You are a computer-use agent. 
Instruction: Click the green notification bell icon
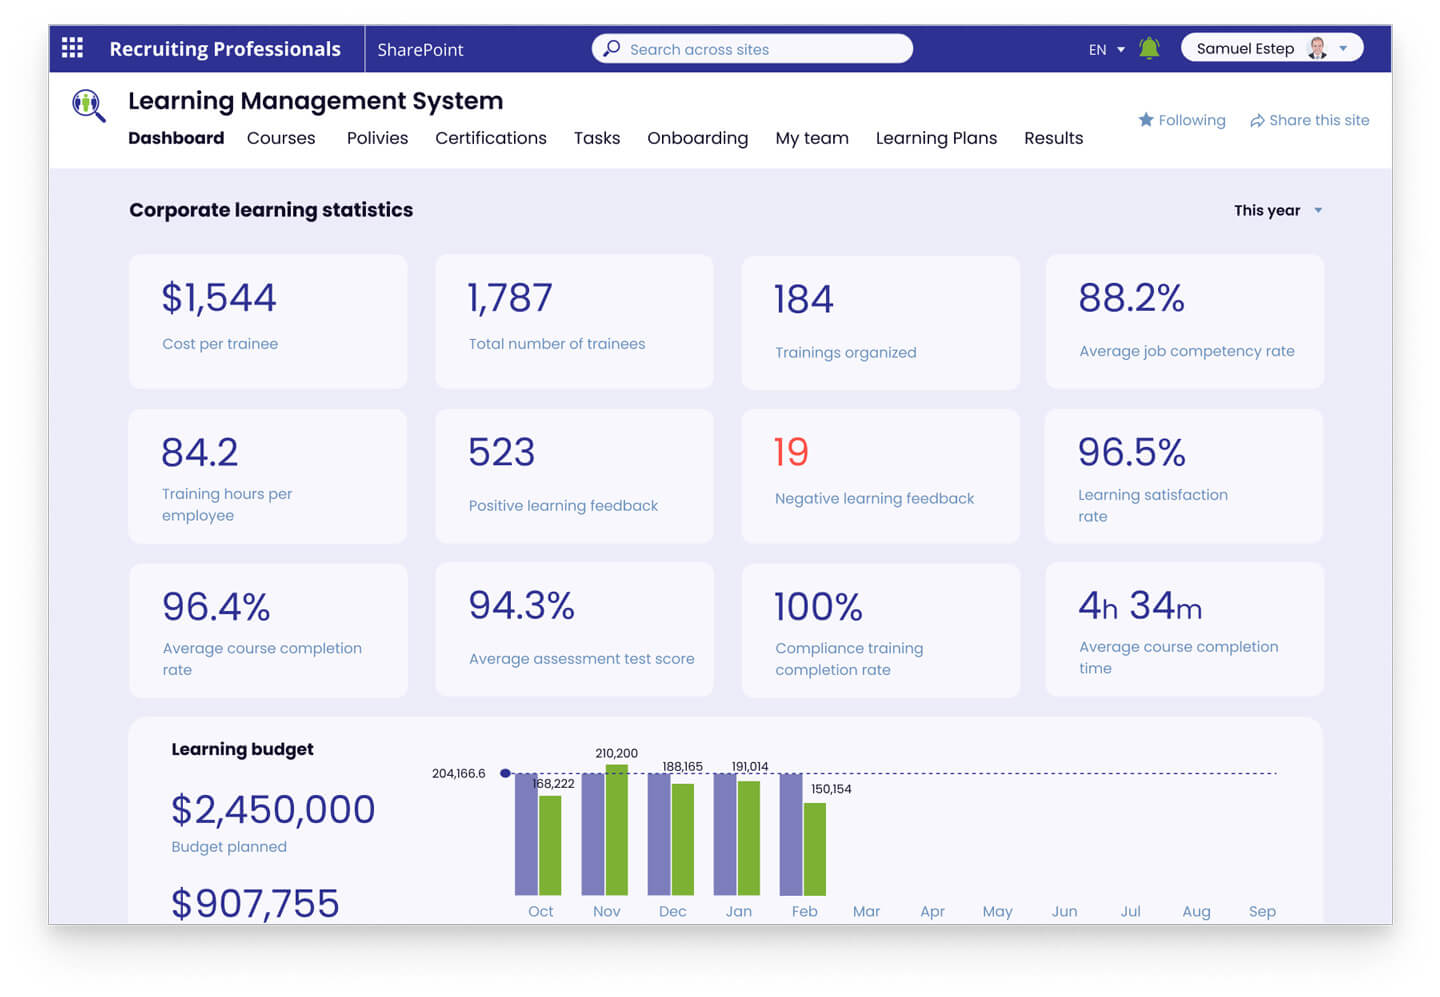tap(1149, 48)
